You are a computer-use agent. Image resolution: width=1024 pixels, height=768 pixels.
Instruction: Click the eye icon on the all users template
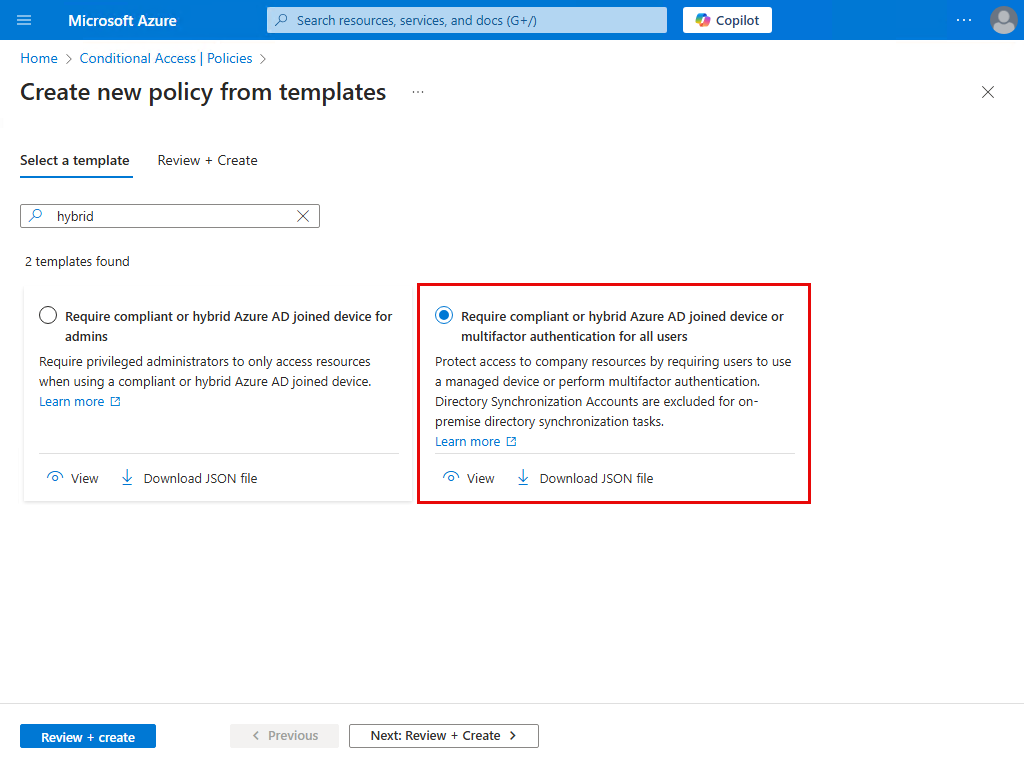[x=451, y=478]
